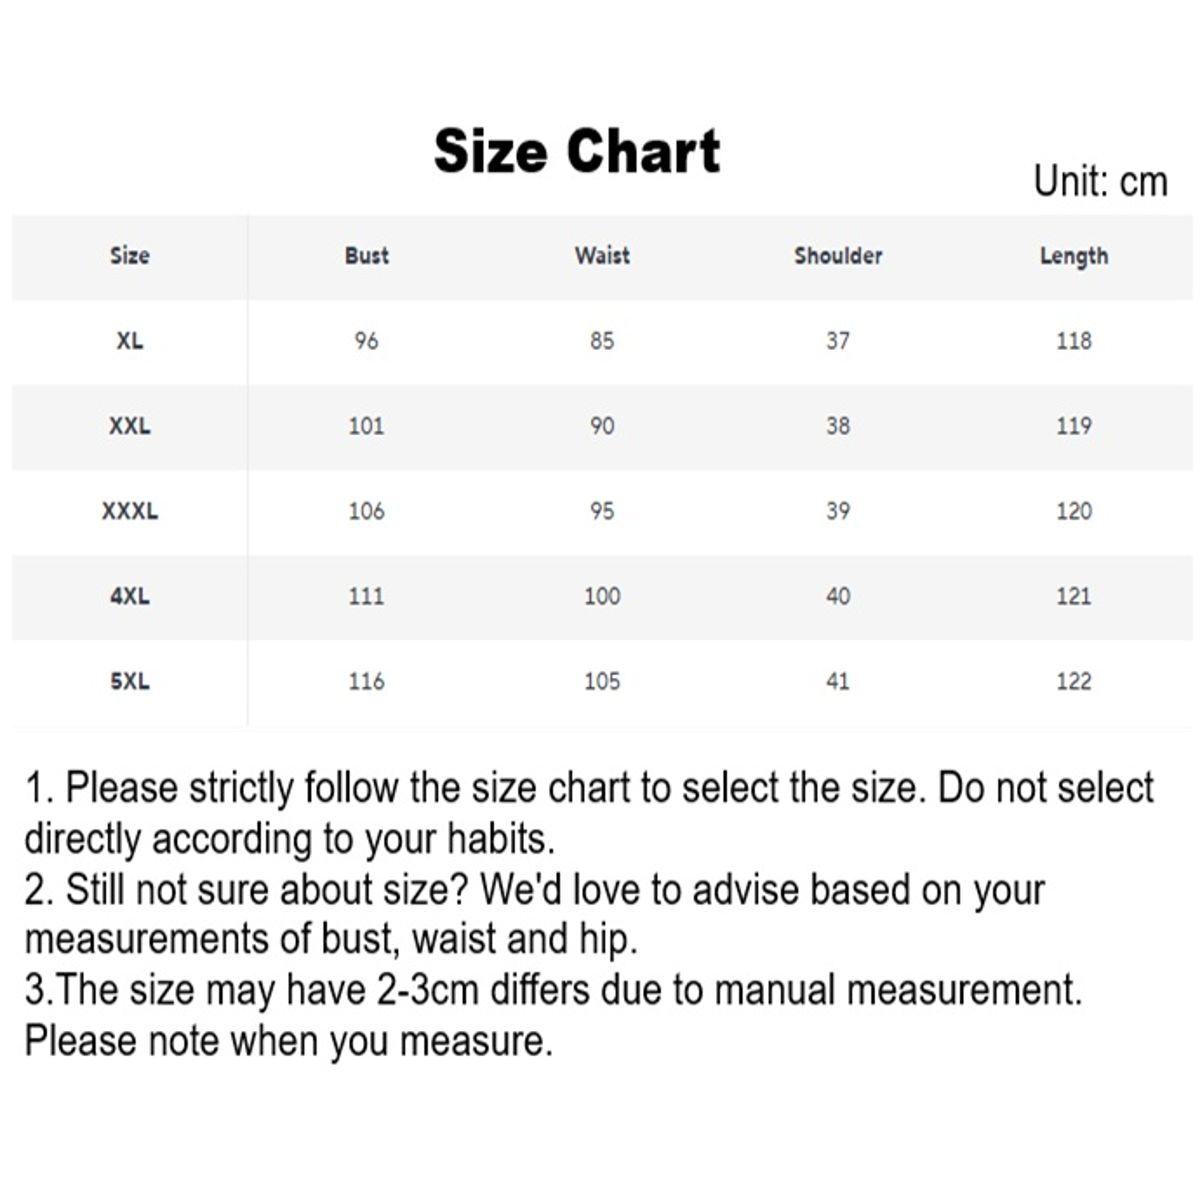
Task: Select the Waist column header
Action: 602,256
